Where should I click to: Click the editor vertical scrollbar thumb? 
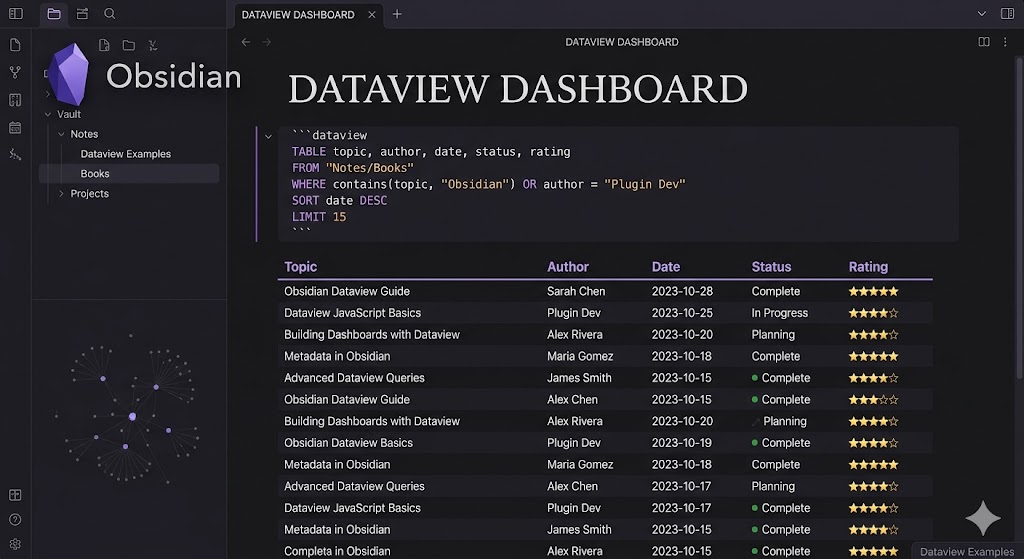click(1019, 216)
